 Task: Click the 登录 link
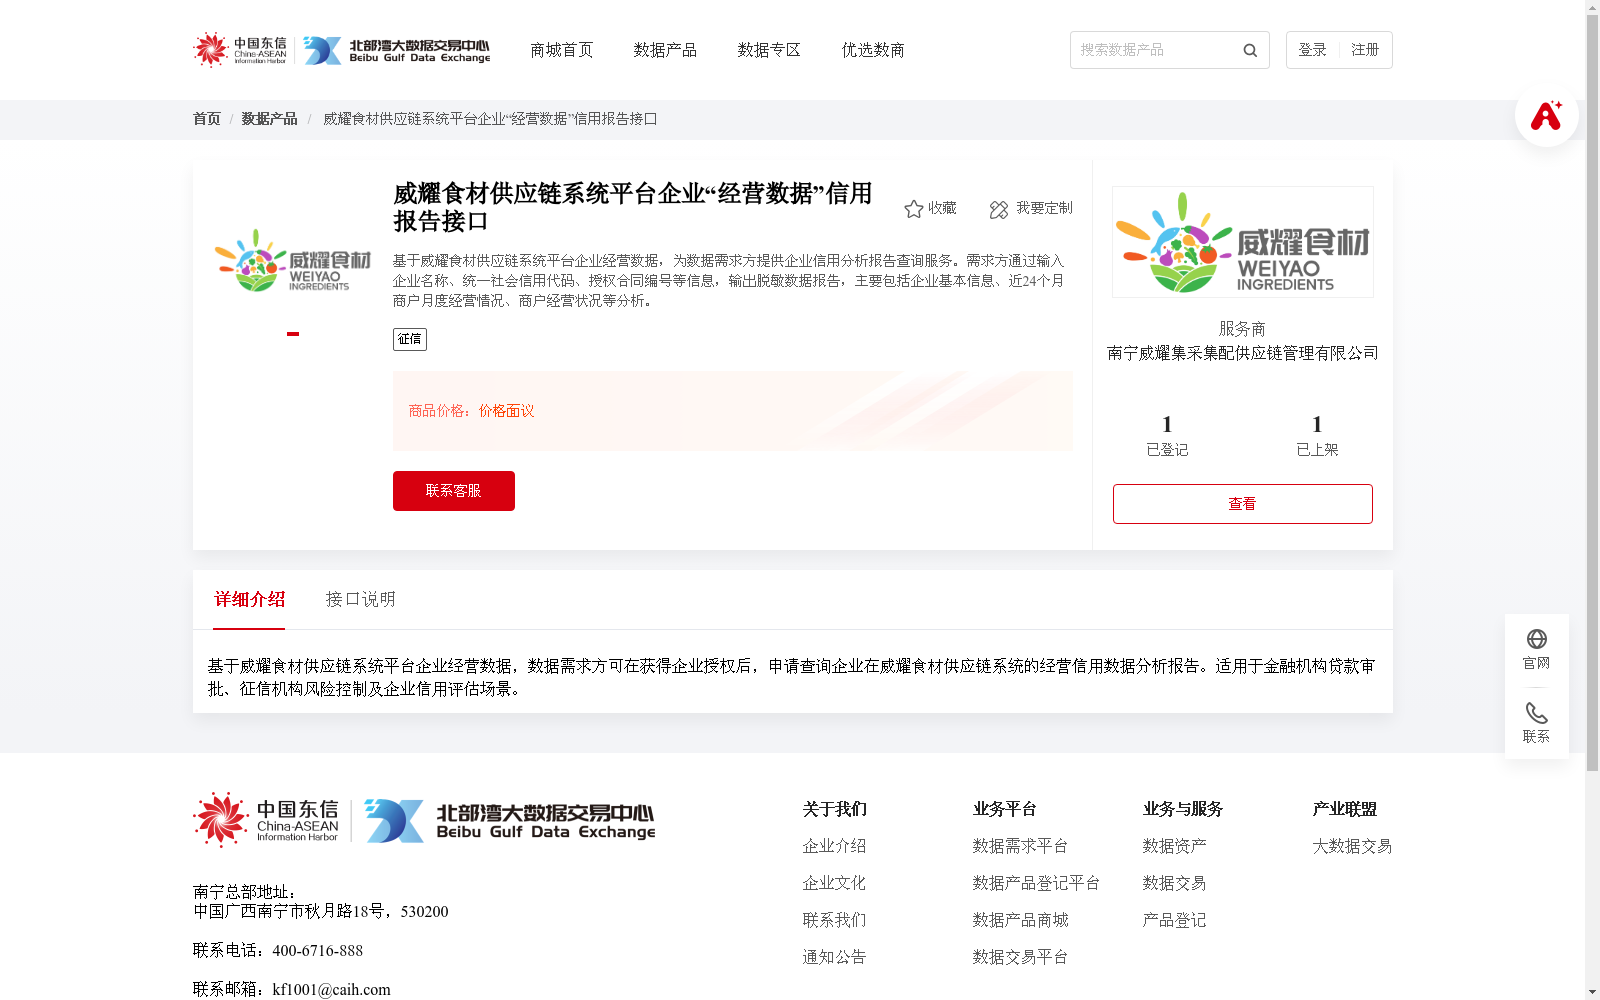(1312, 50)
